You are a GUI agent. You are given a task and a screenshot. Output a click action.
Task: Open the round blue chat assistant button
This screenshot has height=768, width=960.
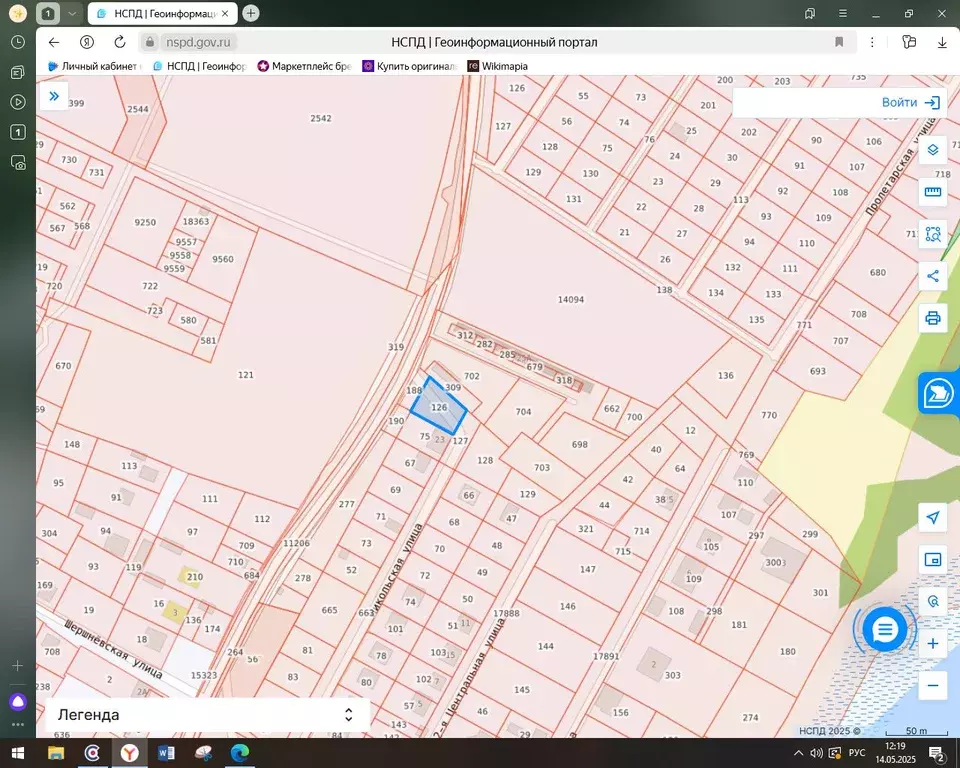coord(885,629)
